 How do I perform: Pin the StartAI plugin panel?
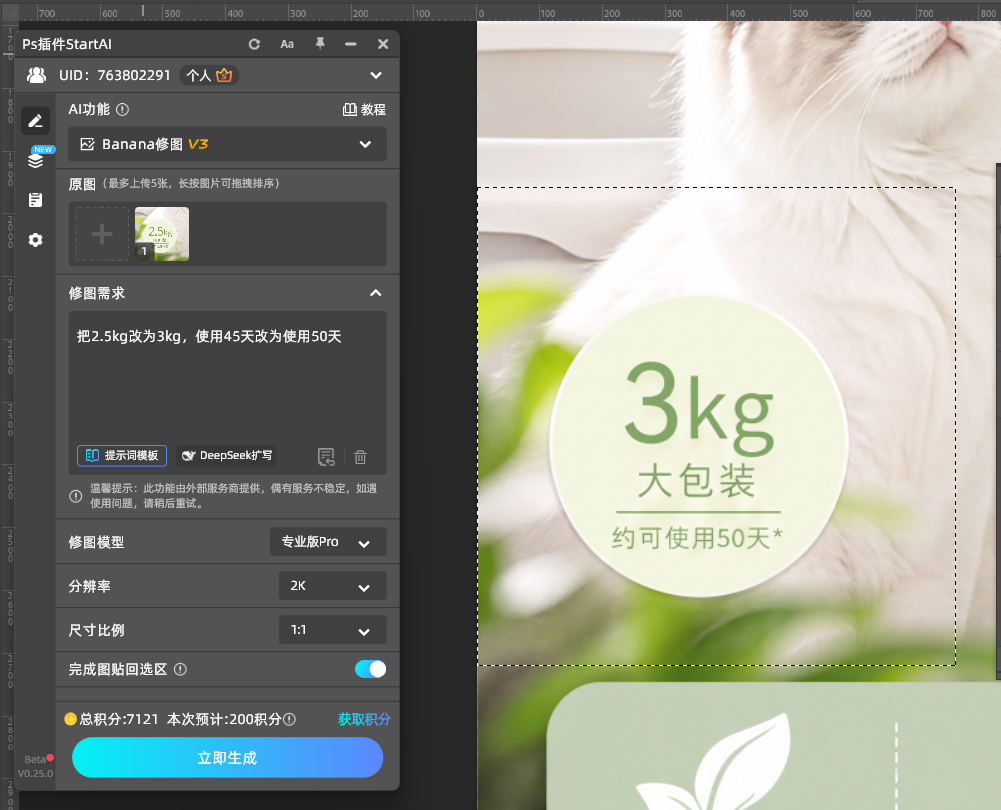320,43
